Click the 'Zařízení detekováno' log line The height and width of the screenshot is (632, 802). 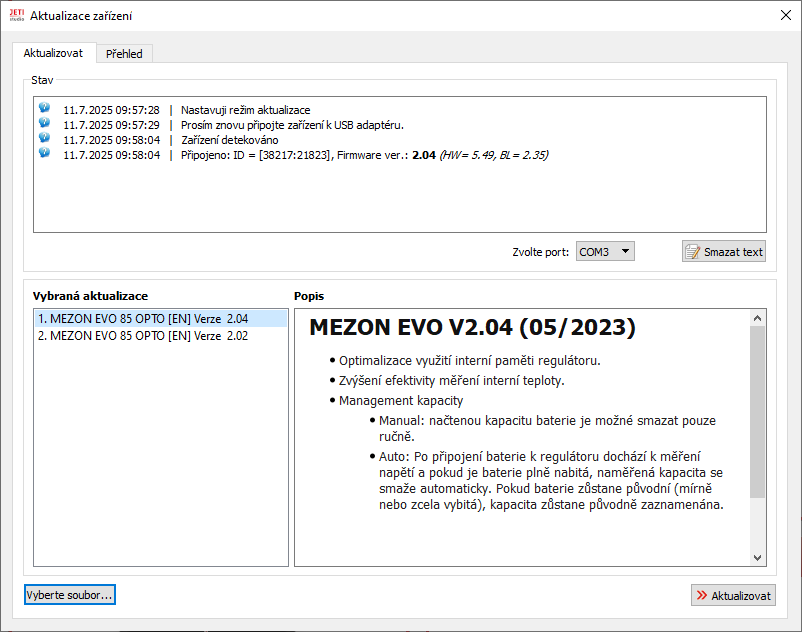click(230, 140)
